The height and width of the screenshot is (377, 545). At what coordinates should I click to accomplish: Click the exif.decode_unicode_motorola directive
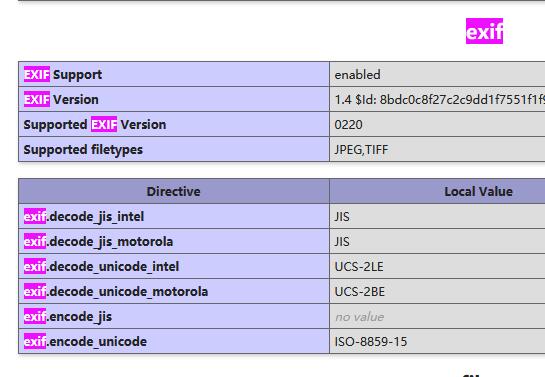[x=116, y=292]
